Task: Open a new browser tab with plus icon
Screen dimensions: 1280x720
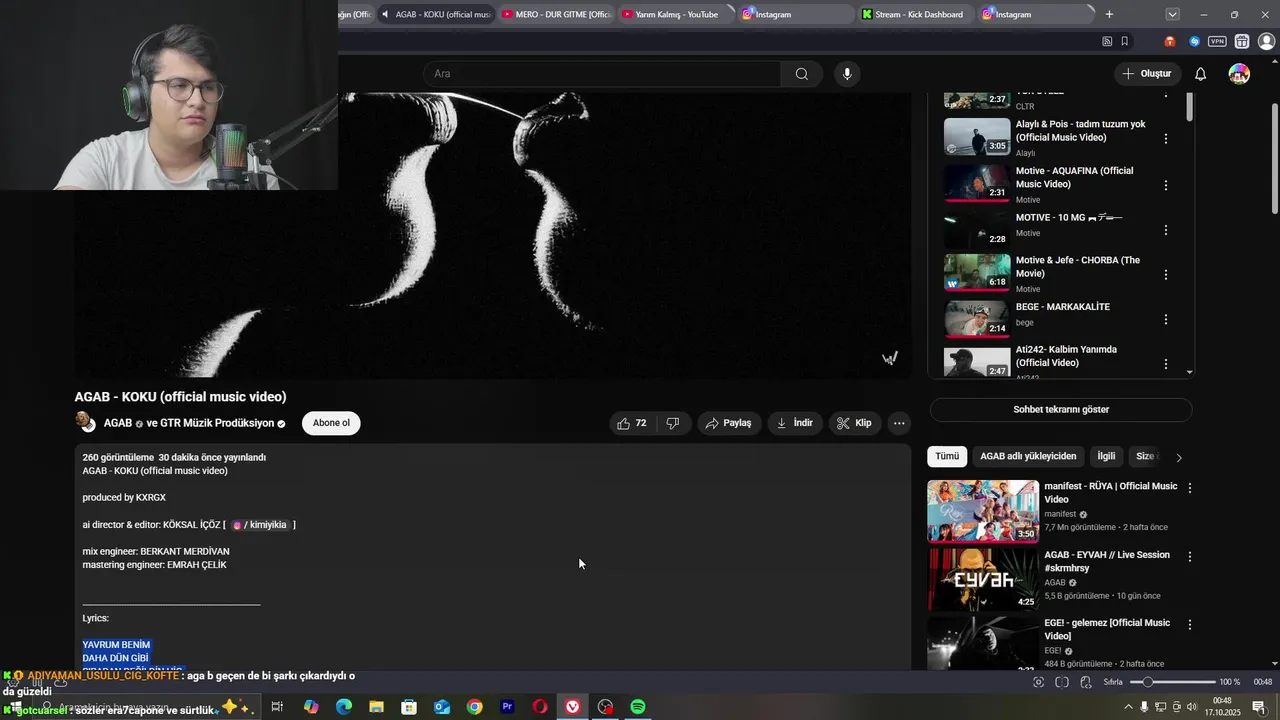Action: 1109,14
